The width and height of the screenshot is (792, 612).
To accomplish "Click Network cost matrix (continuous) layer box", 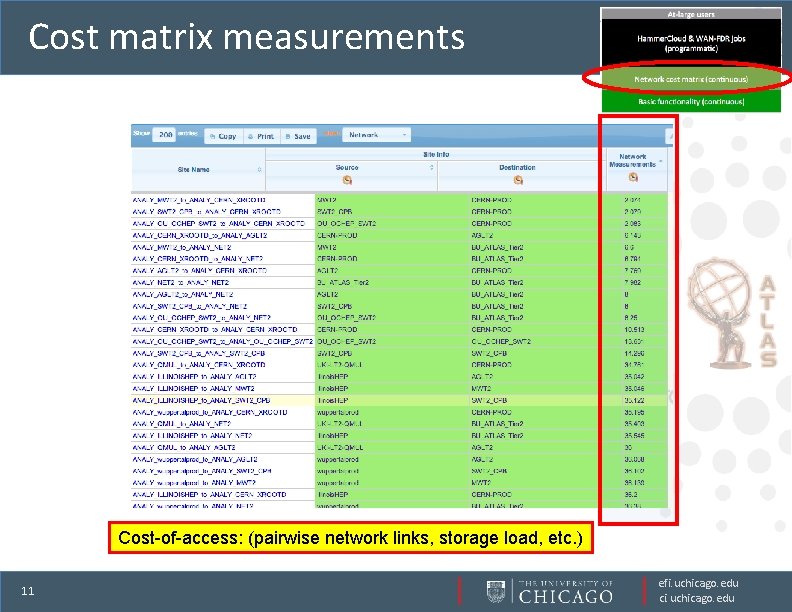I will (691, 79).
